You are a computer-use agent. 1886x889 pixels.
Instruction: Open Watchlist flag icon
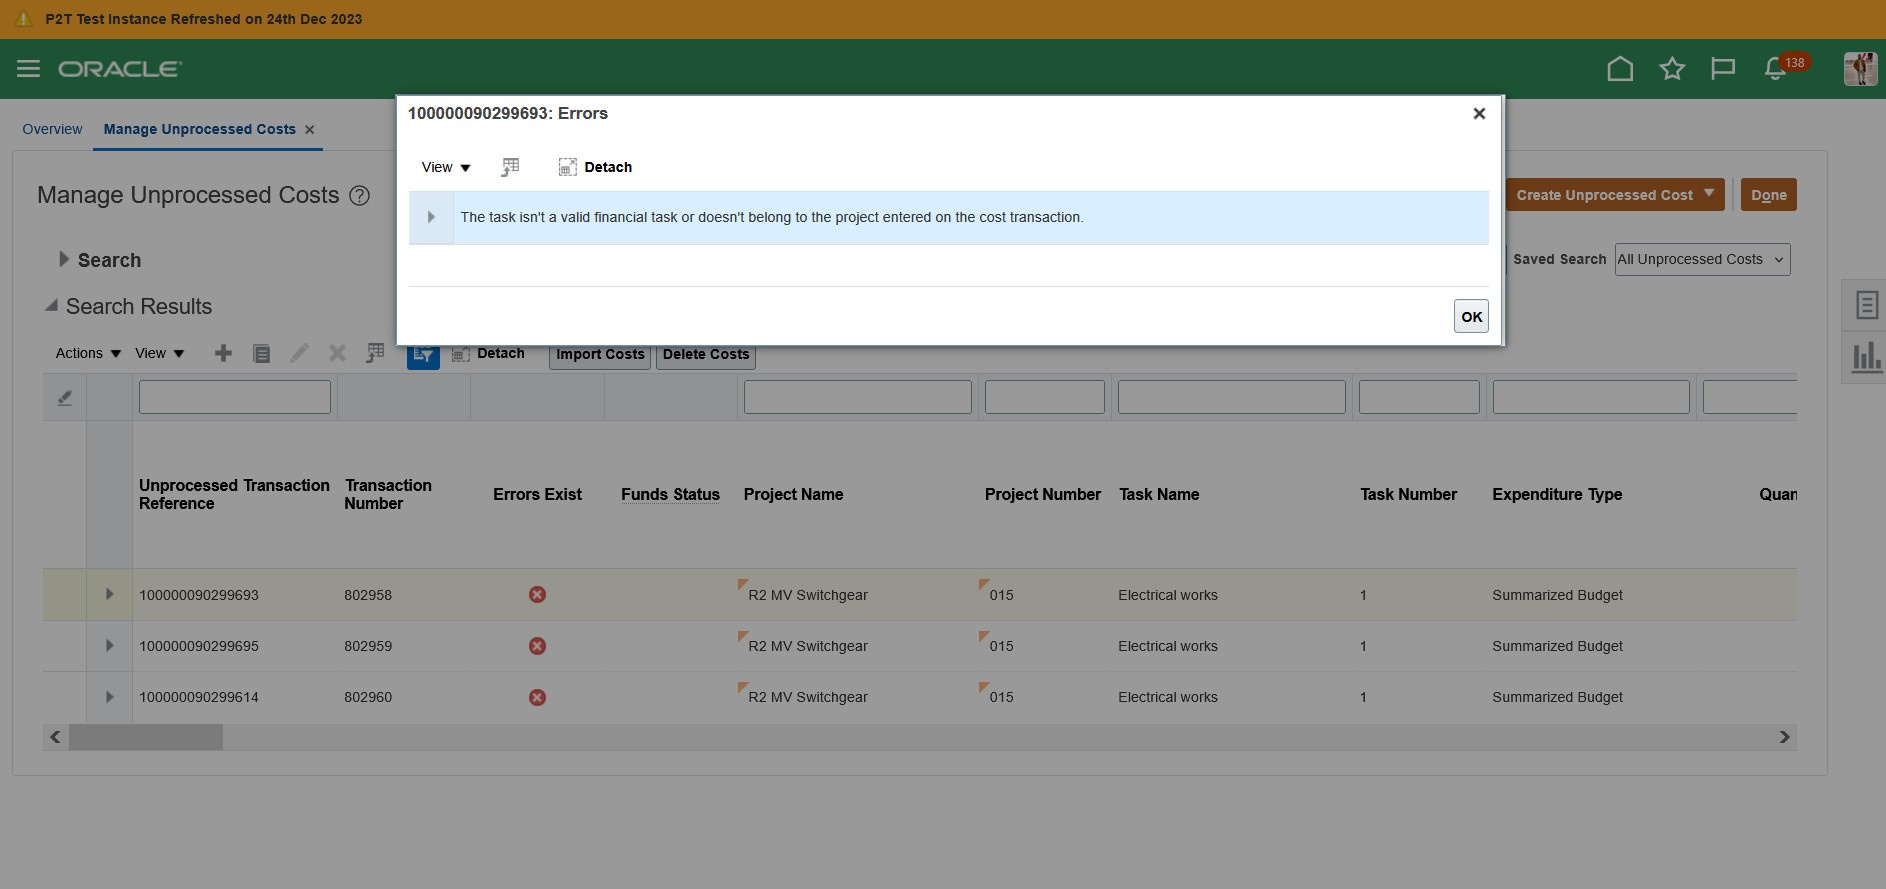pyautogui.click(x=1723, y=69)
